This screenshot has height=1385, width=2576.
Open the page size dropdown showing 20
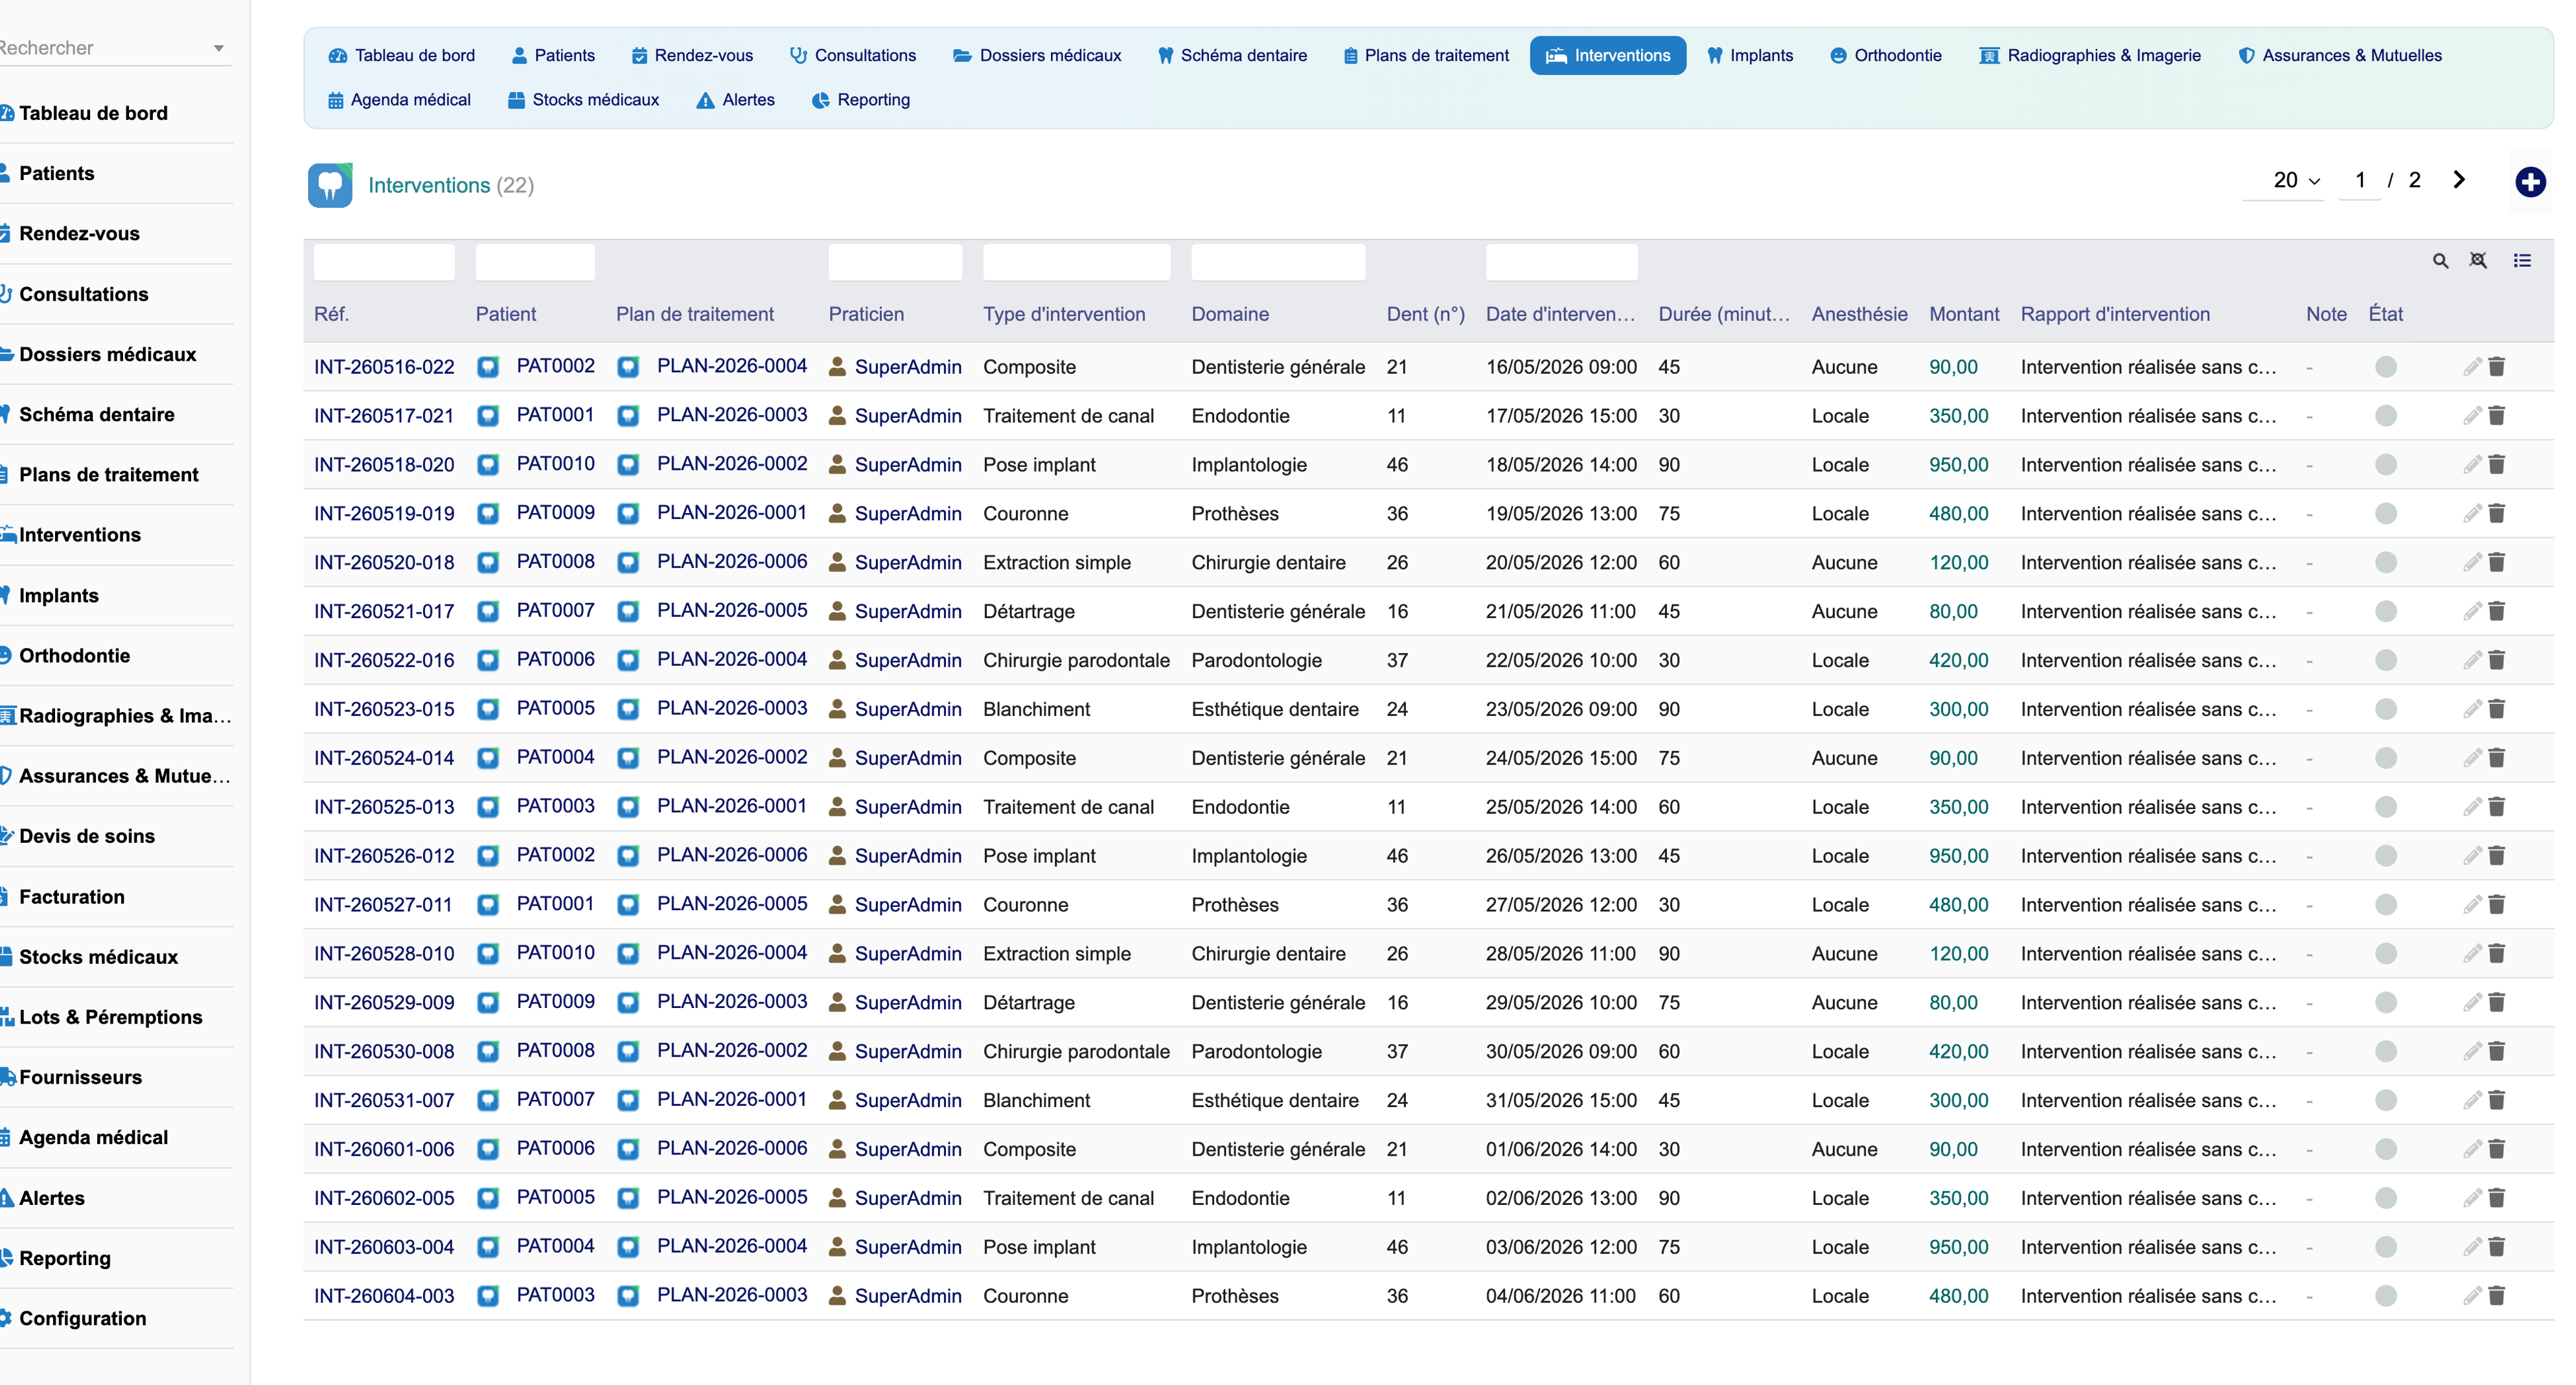(x=2284, y=181)
